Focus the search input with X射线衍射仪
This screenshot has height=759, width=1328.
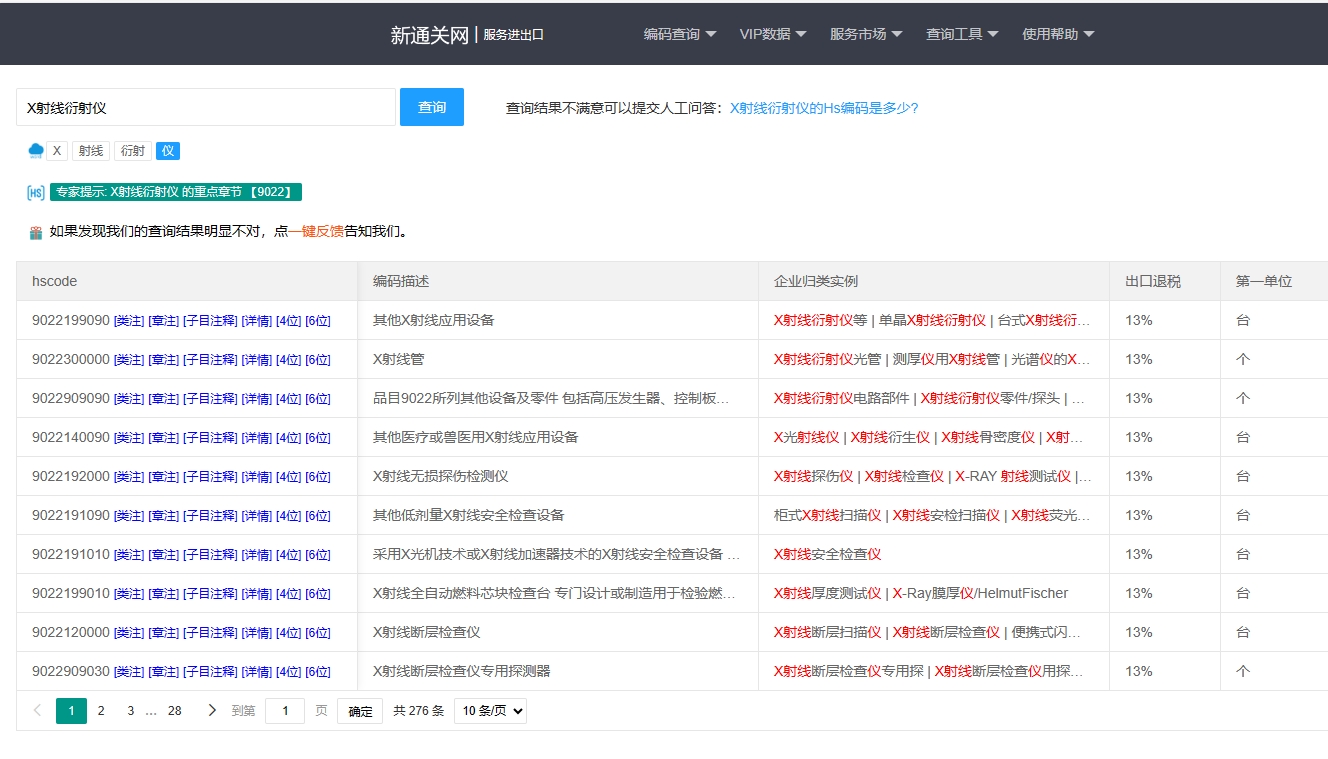206,107
